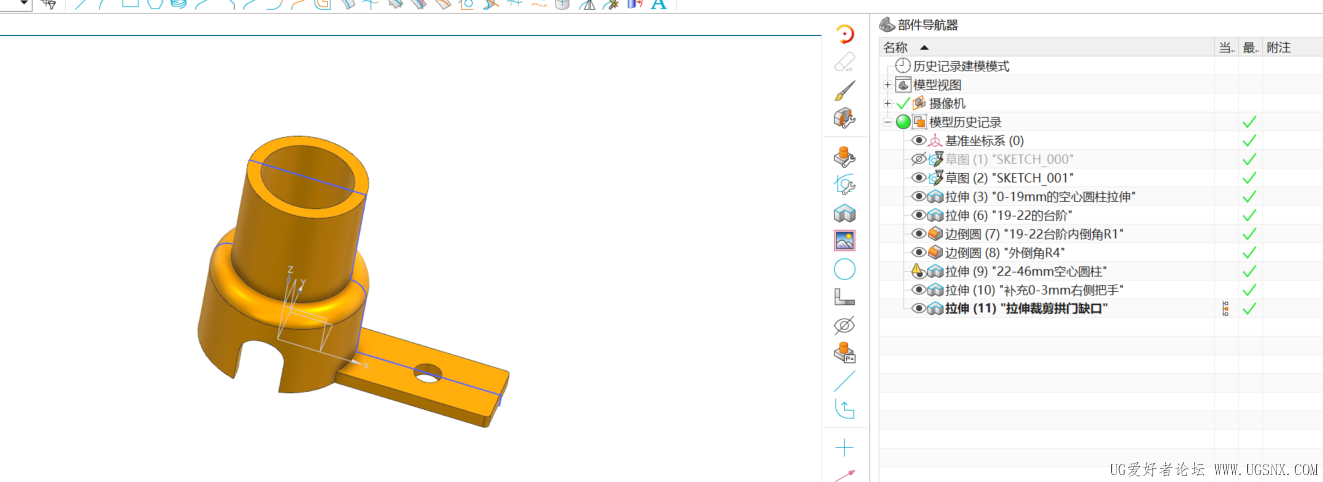Click the orange offset curve G icon
The width and height of the screenshot is (1323, 482).
click(x=322, y=4)
